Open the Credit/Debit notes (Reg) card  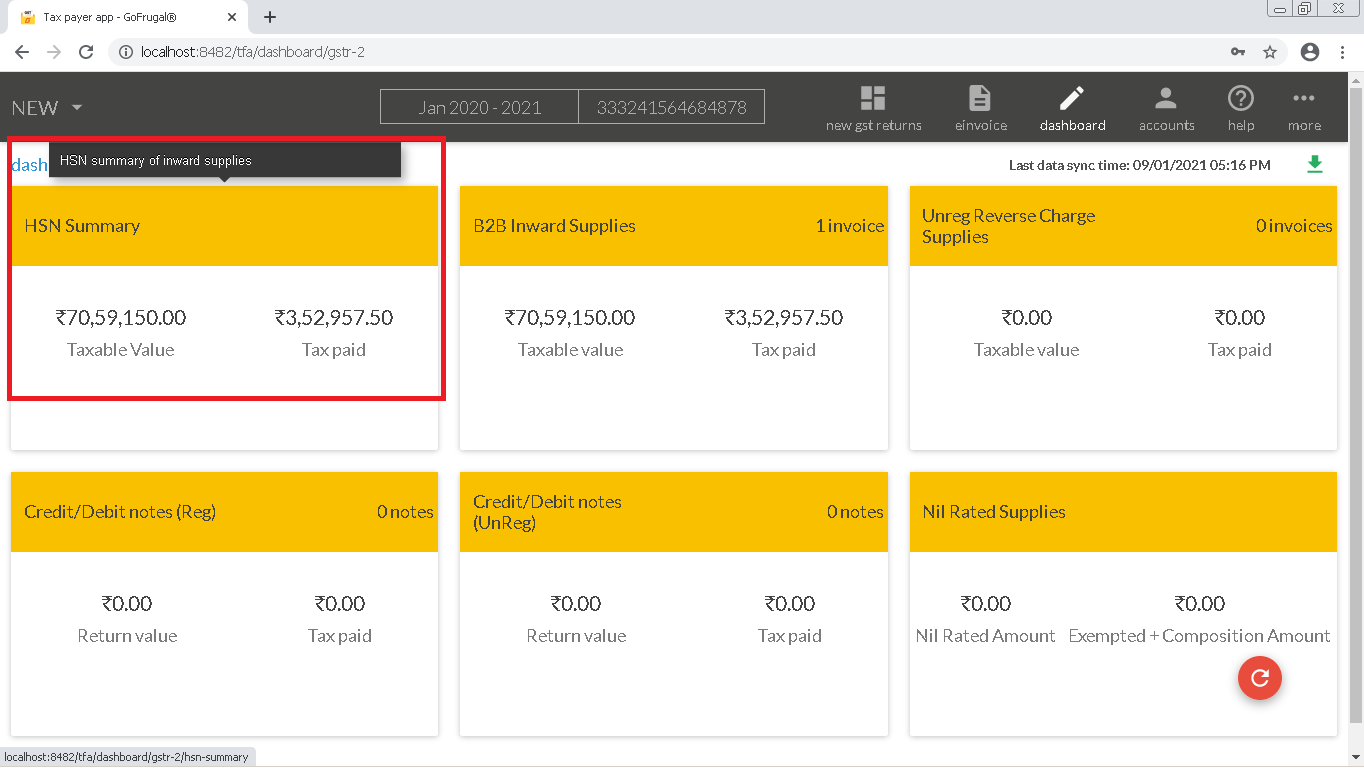point(225,604)
